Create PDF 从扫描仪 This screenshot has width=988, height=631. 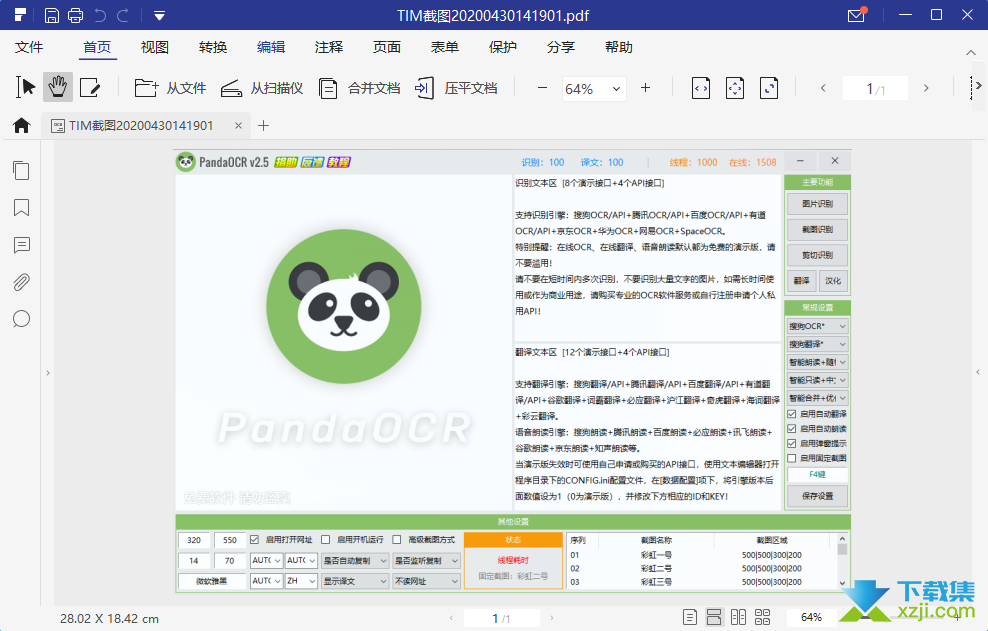(261, 88)
